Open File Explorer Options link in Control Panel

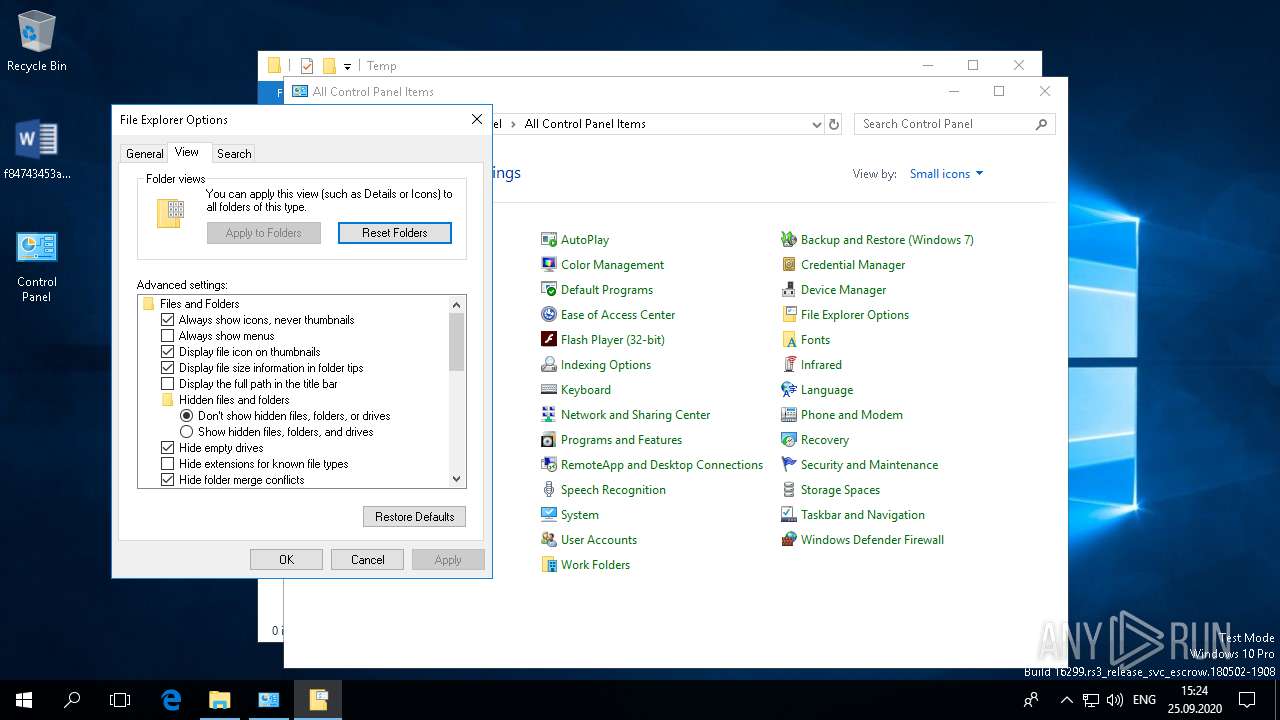(x=855, y=315)
